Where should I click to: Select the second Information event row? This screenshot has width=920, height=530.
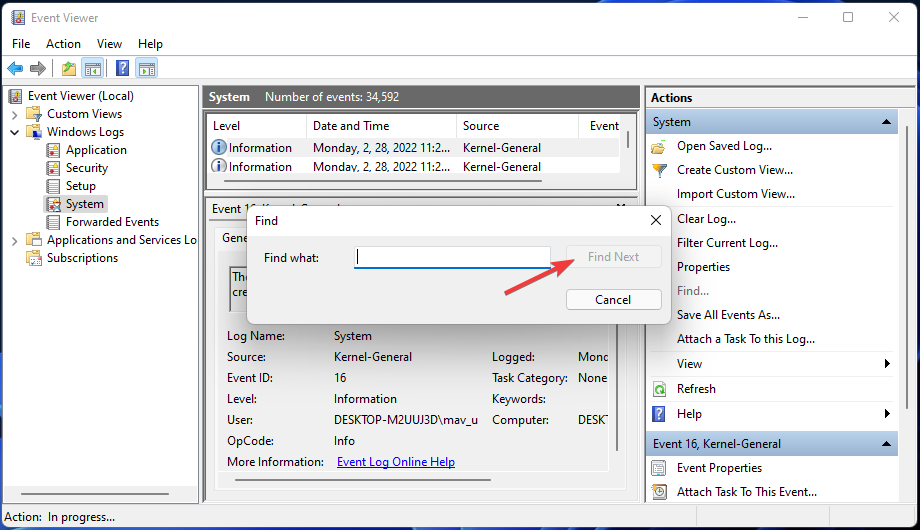click(414, 166)
